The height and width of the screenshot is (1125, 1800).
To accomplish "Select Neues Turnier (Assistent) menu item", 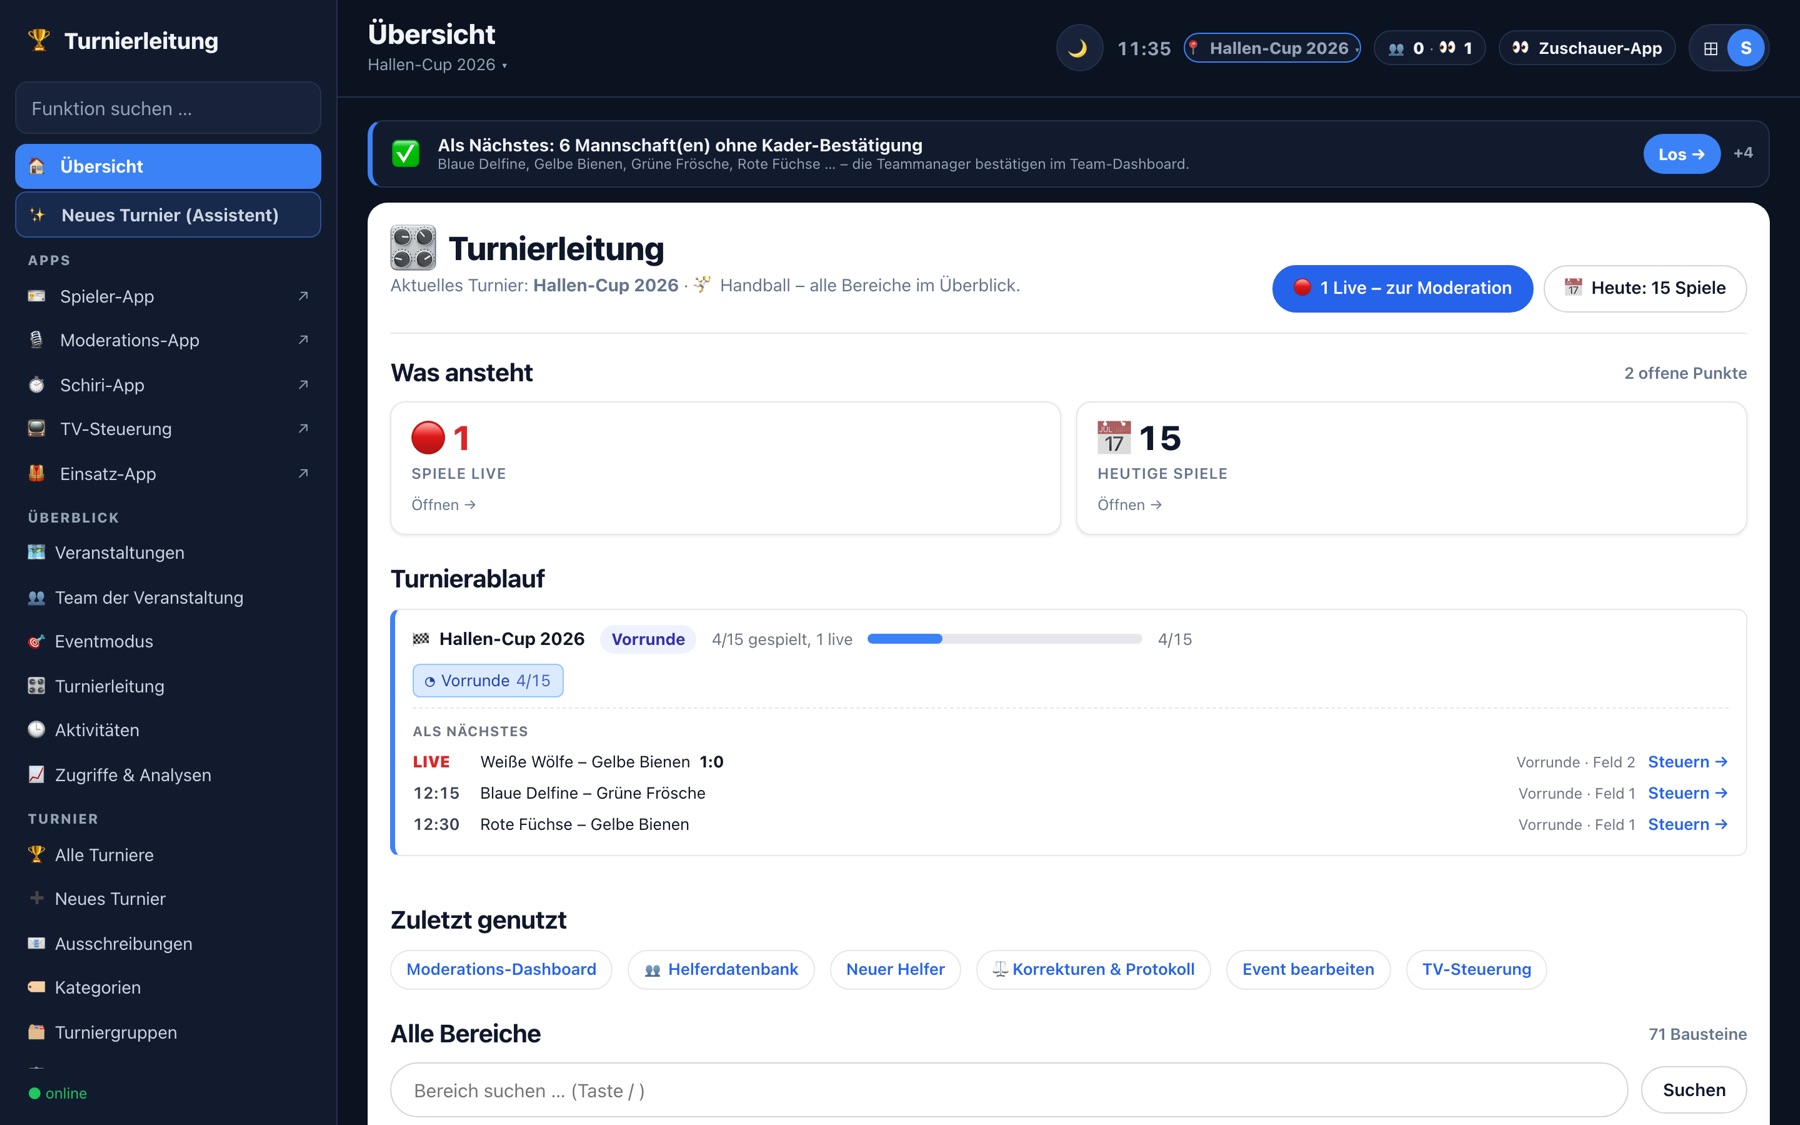I will [168, 215].
